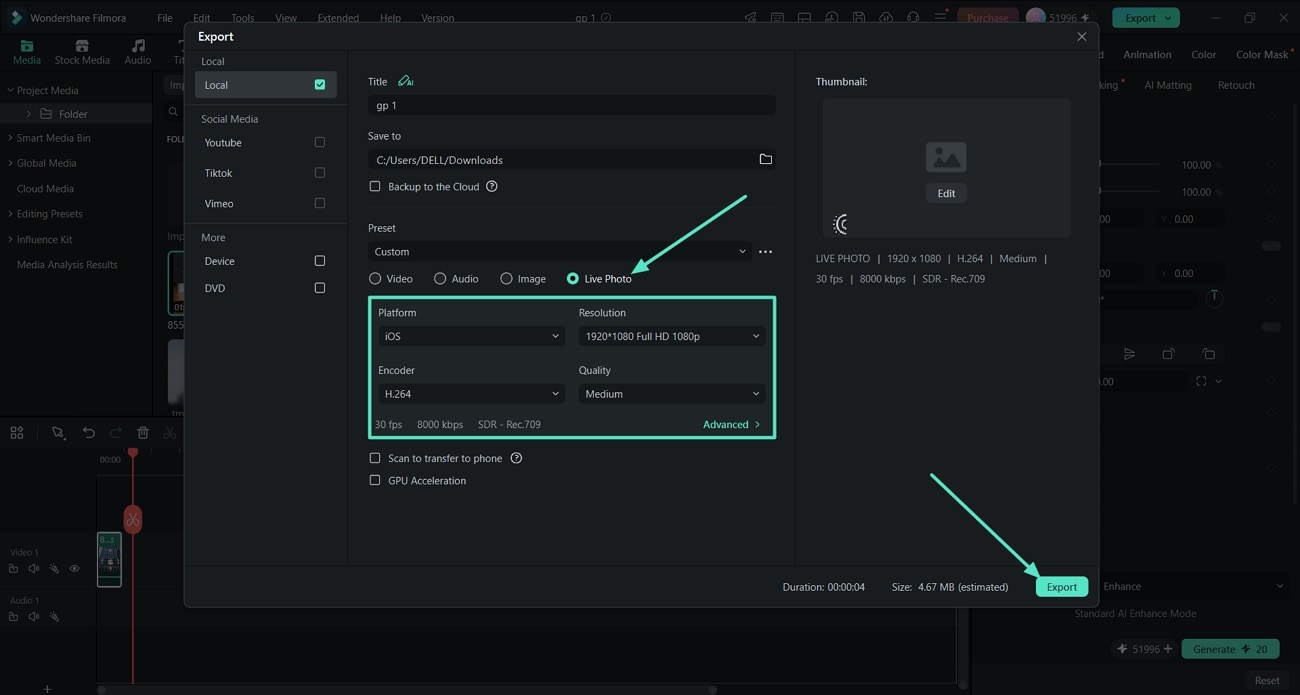Click the Backup to the Cloud help icon

pyautogui.click(x=491, y=186)
